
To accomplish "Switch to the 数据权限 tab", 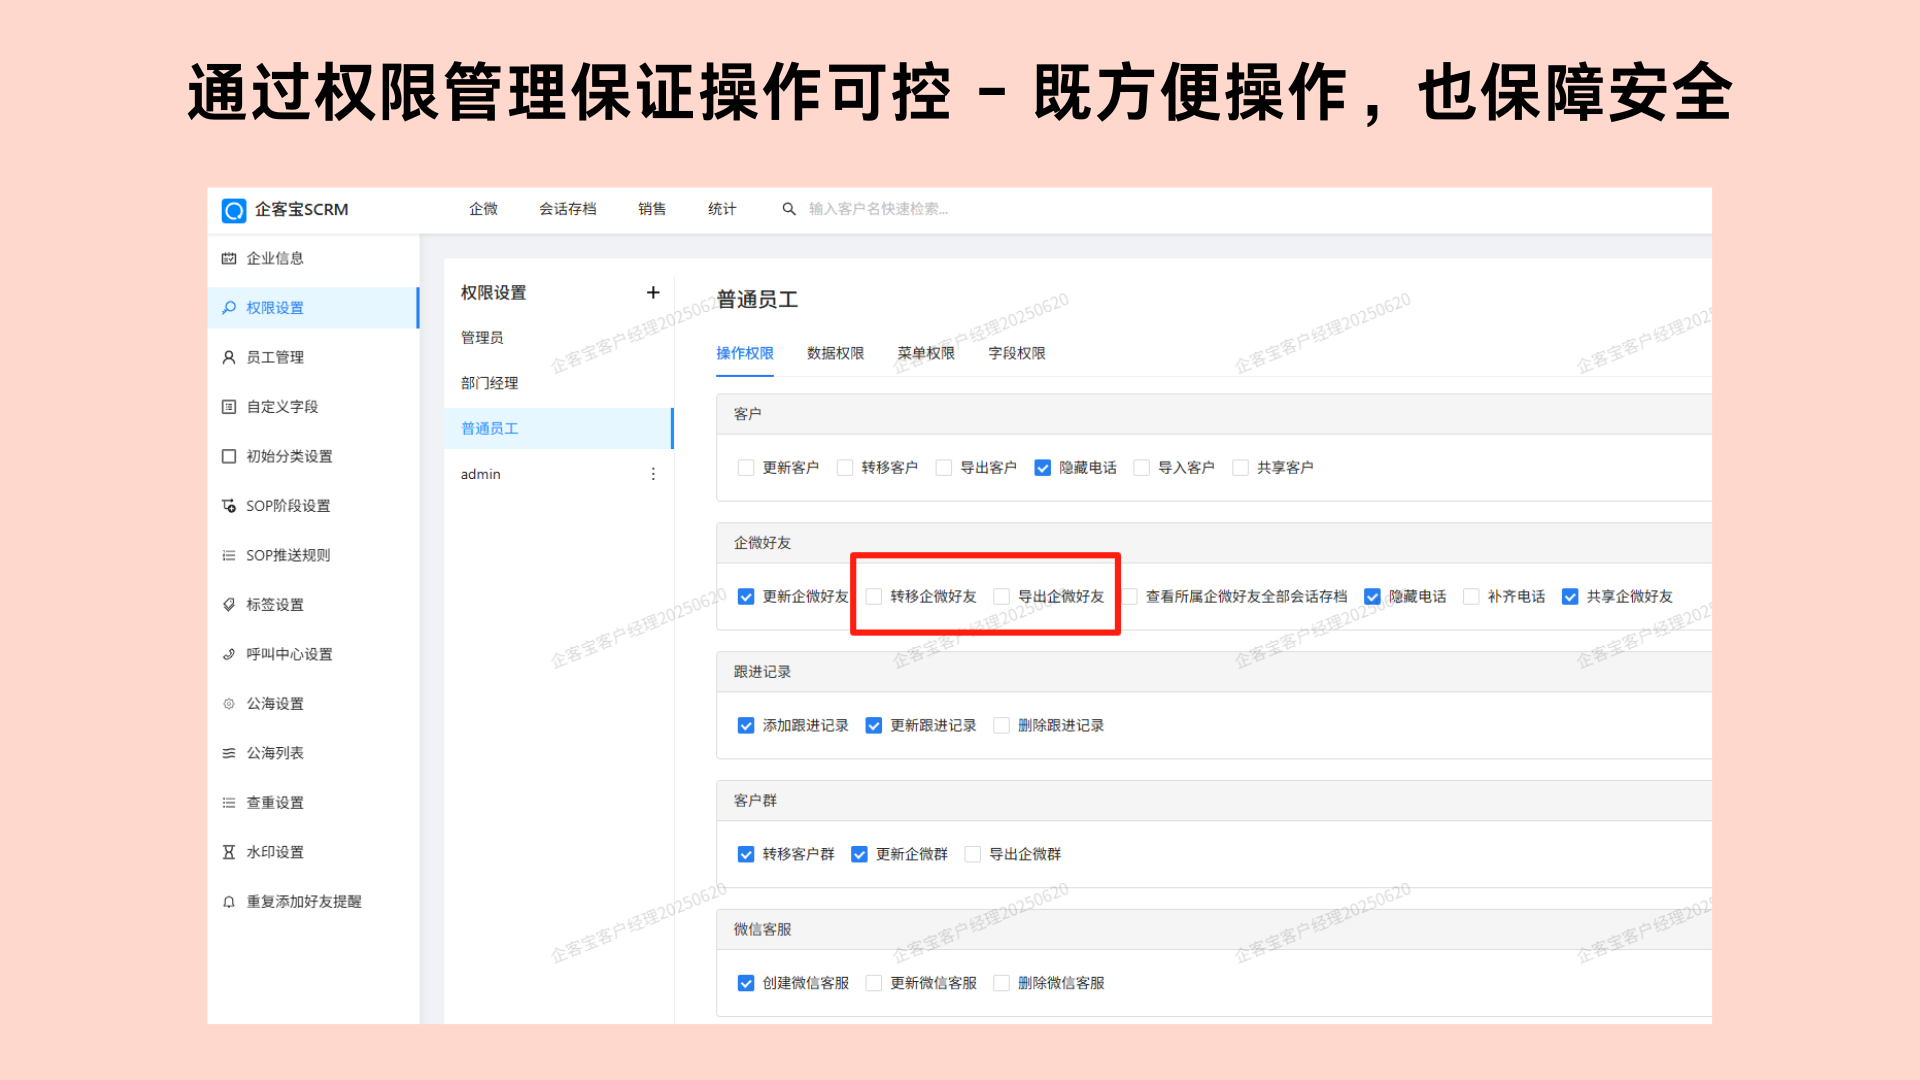I will point(835,353).
